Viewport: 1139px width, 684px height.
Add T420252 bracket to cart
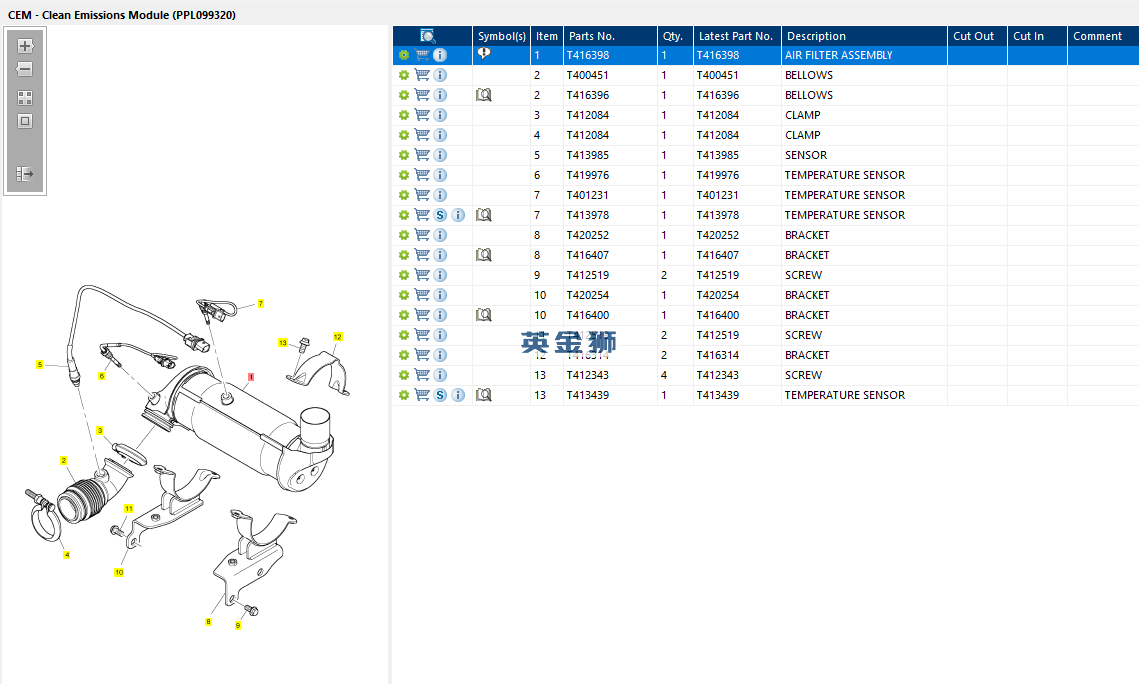tap(422, 235)
